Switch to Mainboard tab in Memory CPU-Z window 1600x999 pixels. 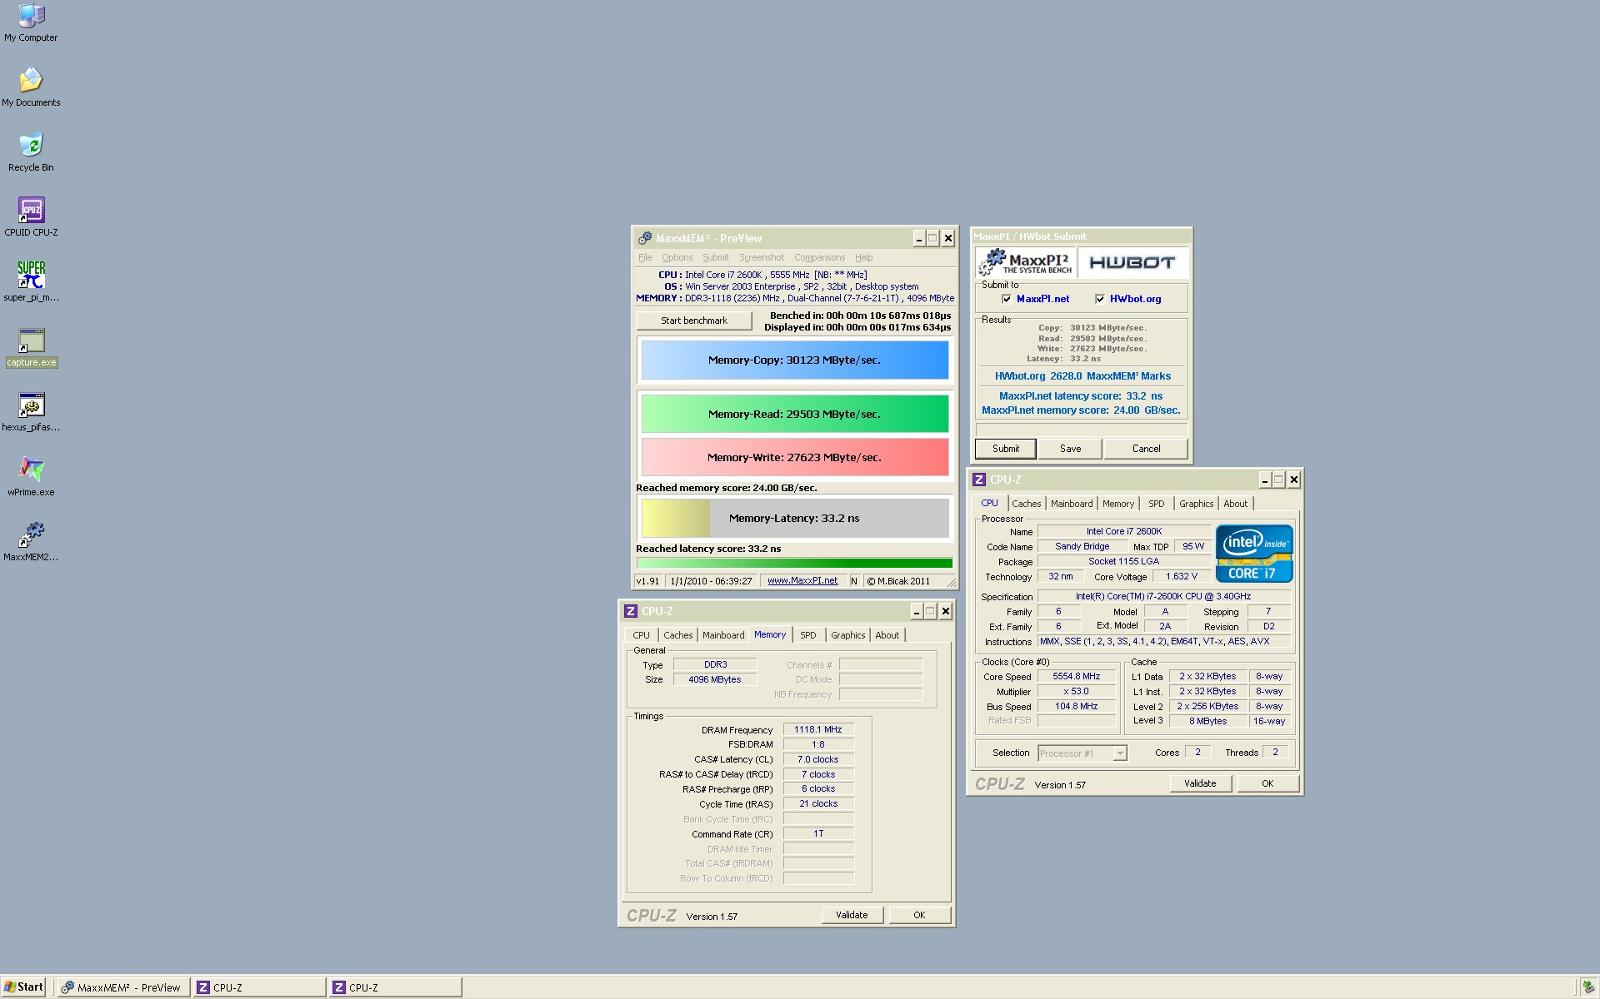pos(723,636)
